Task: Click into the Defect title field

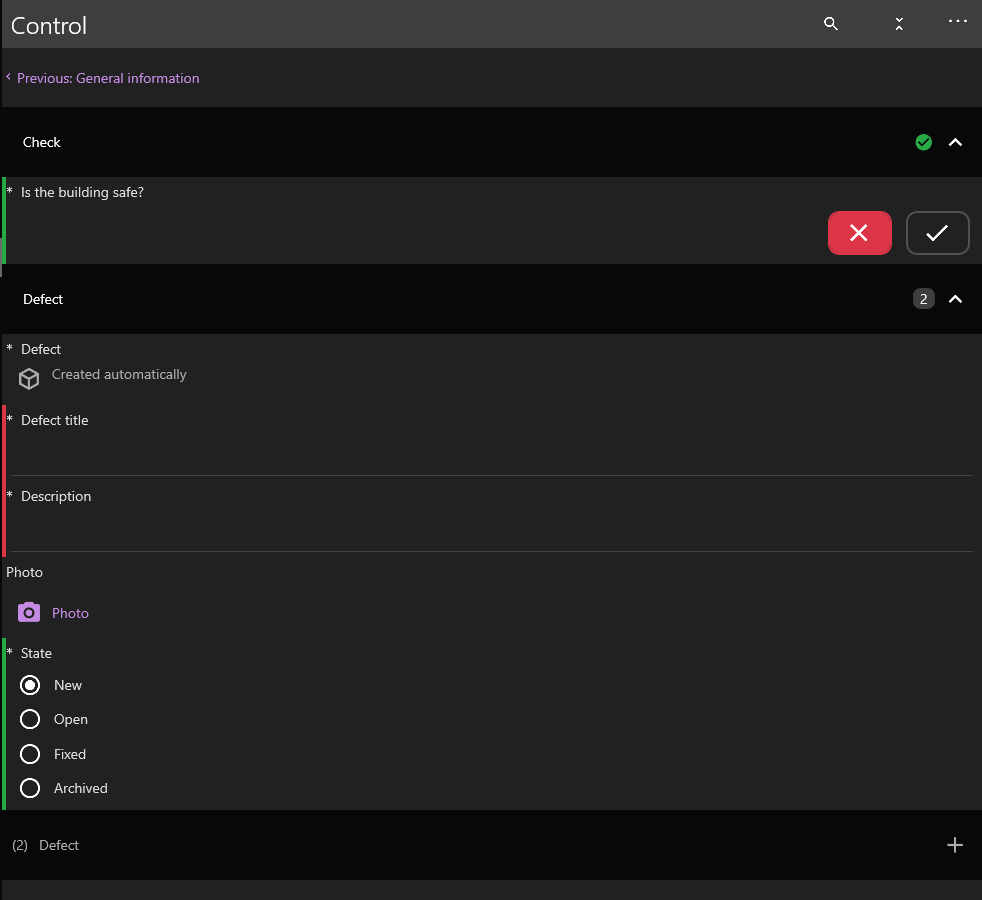Action: click(x=490, y=452)
